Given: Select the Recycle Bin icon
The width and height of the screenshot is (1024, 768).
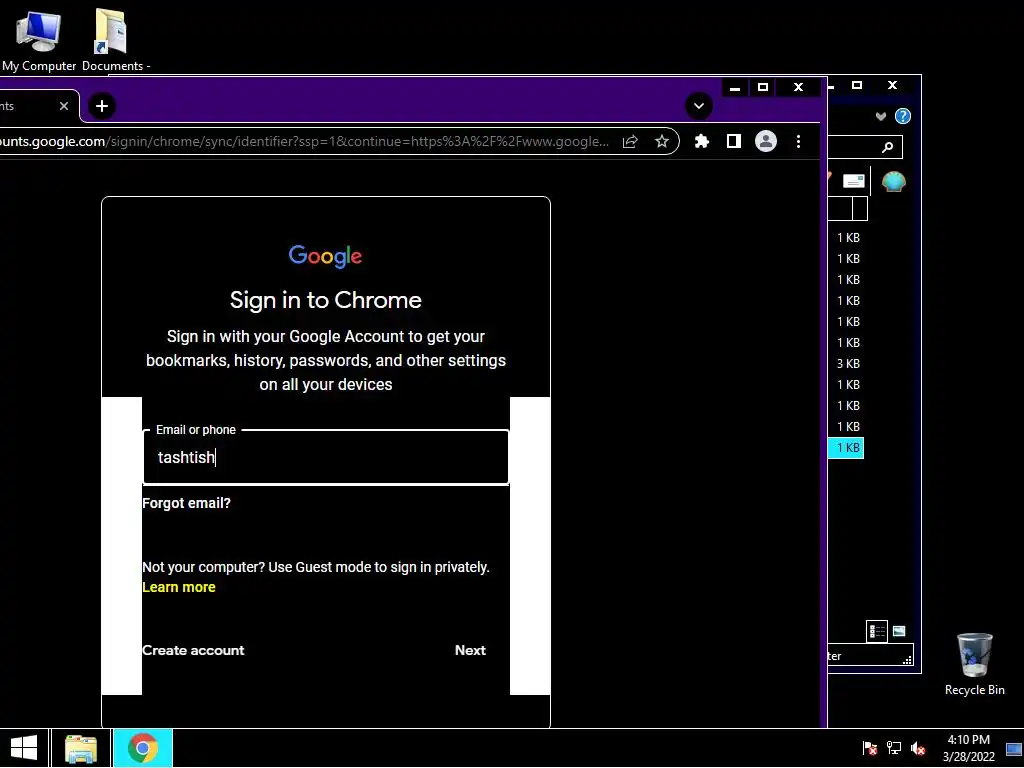Looking at the screenshot, I should coord(974,664).
